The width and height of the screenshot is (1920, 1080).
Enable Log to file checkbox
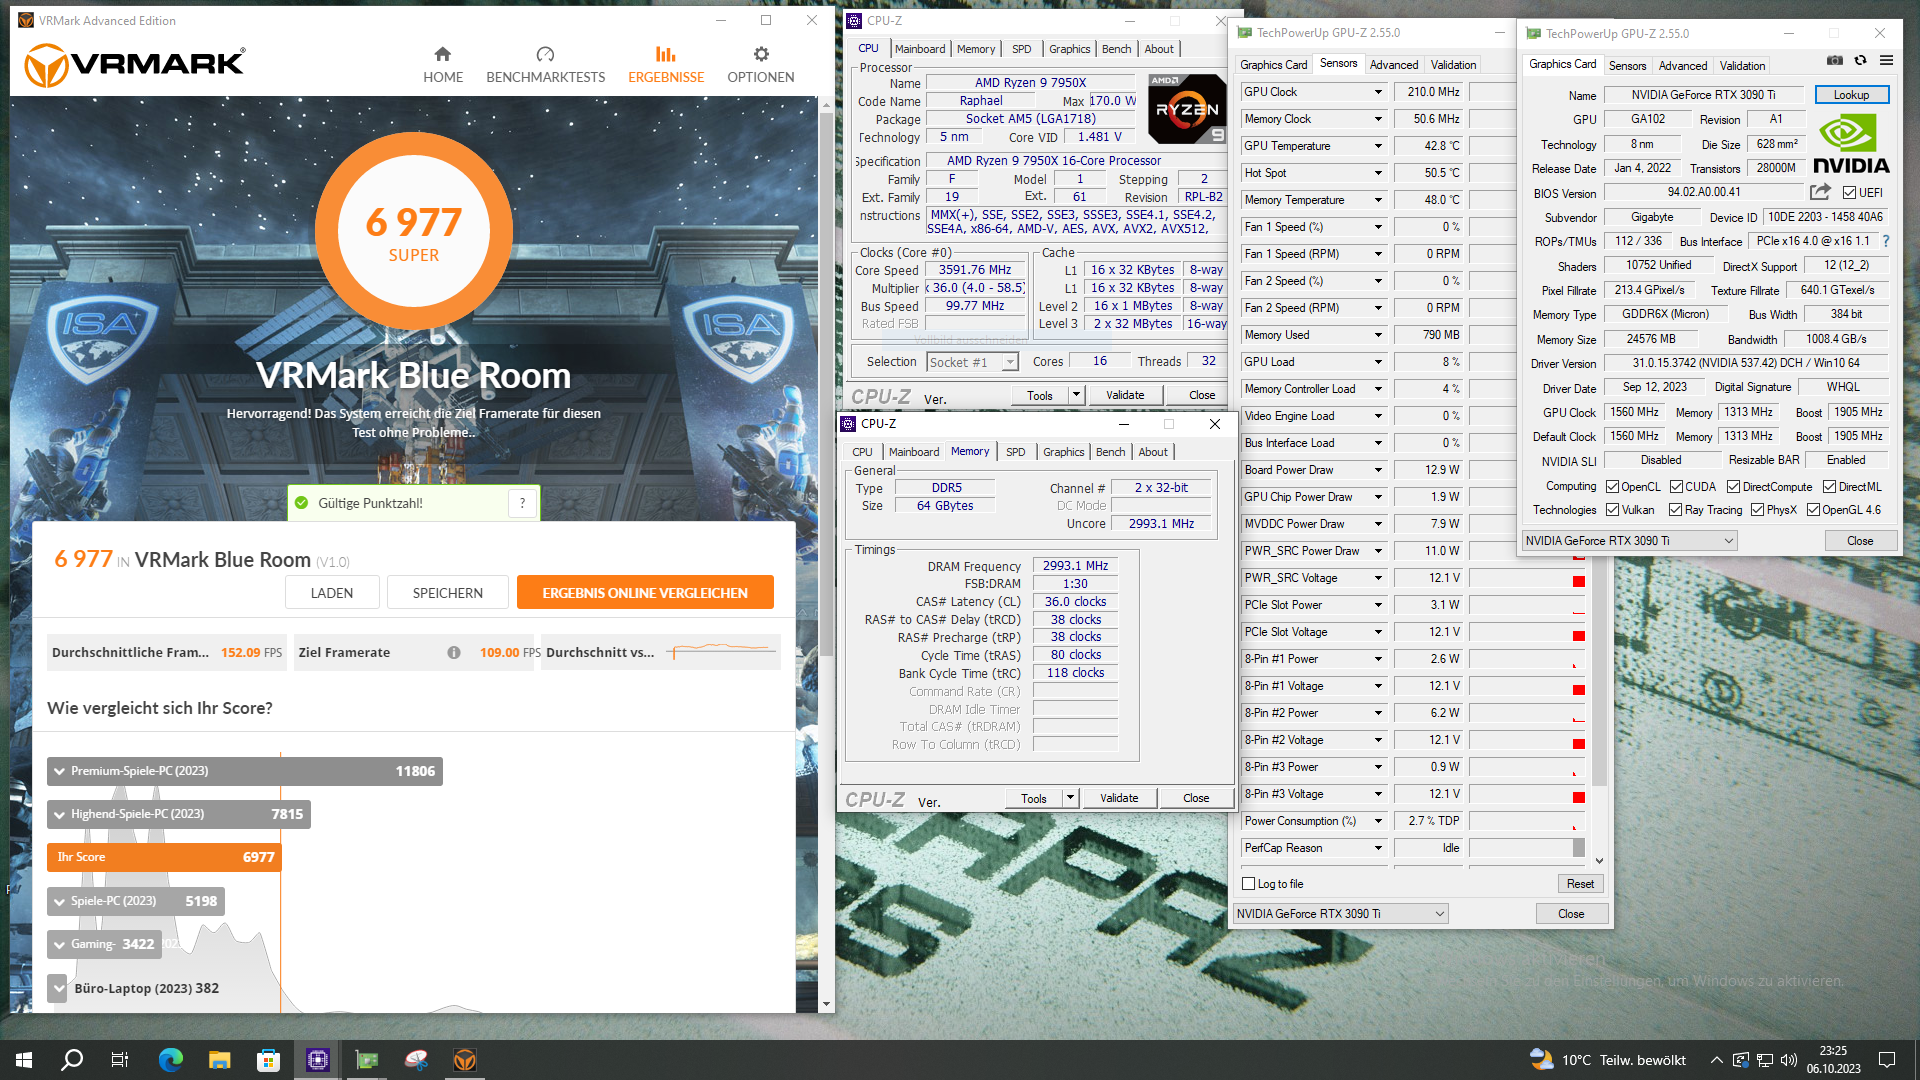(1248, 884)
